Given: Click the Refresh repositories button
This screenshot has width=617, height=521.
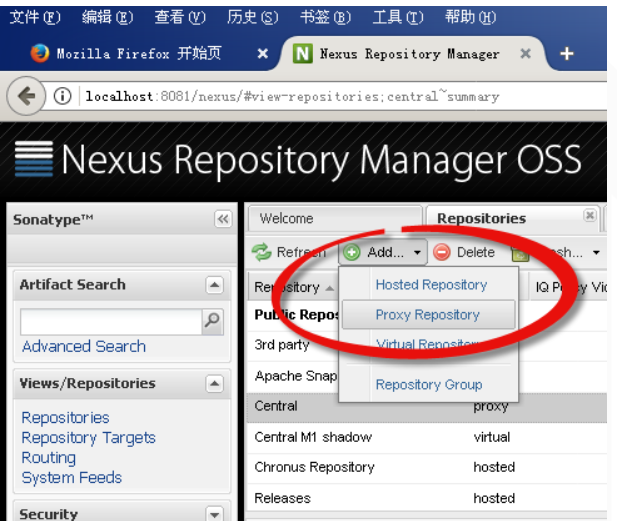Looking at the screenshot, I should [x=289, y=252].
